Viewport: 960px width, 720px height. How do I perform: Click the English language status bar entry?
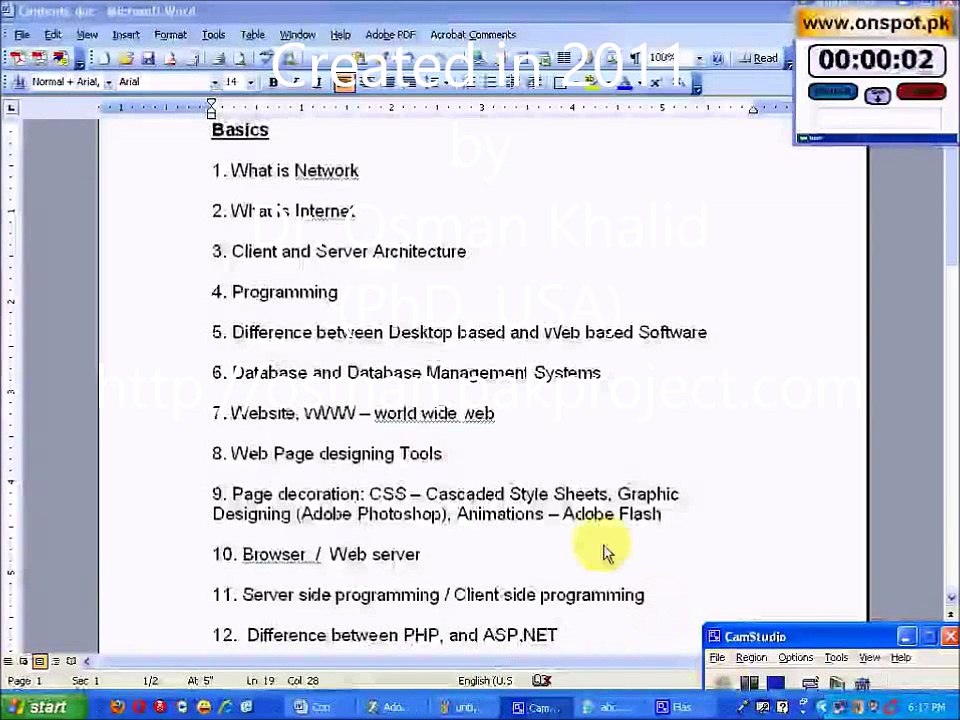click(486, 681)
